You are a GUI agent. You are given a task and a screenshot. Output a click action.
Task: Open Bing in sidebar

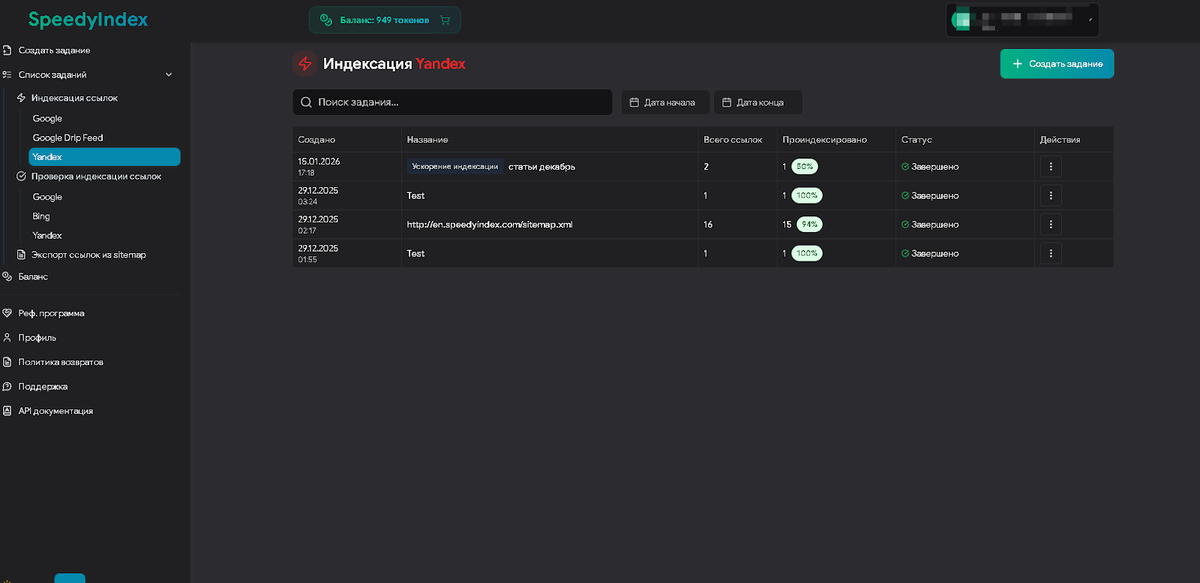coord(41,216)
